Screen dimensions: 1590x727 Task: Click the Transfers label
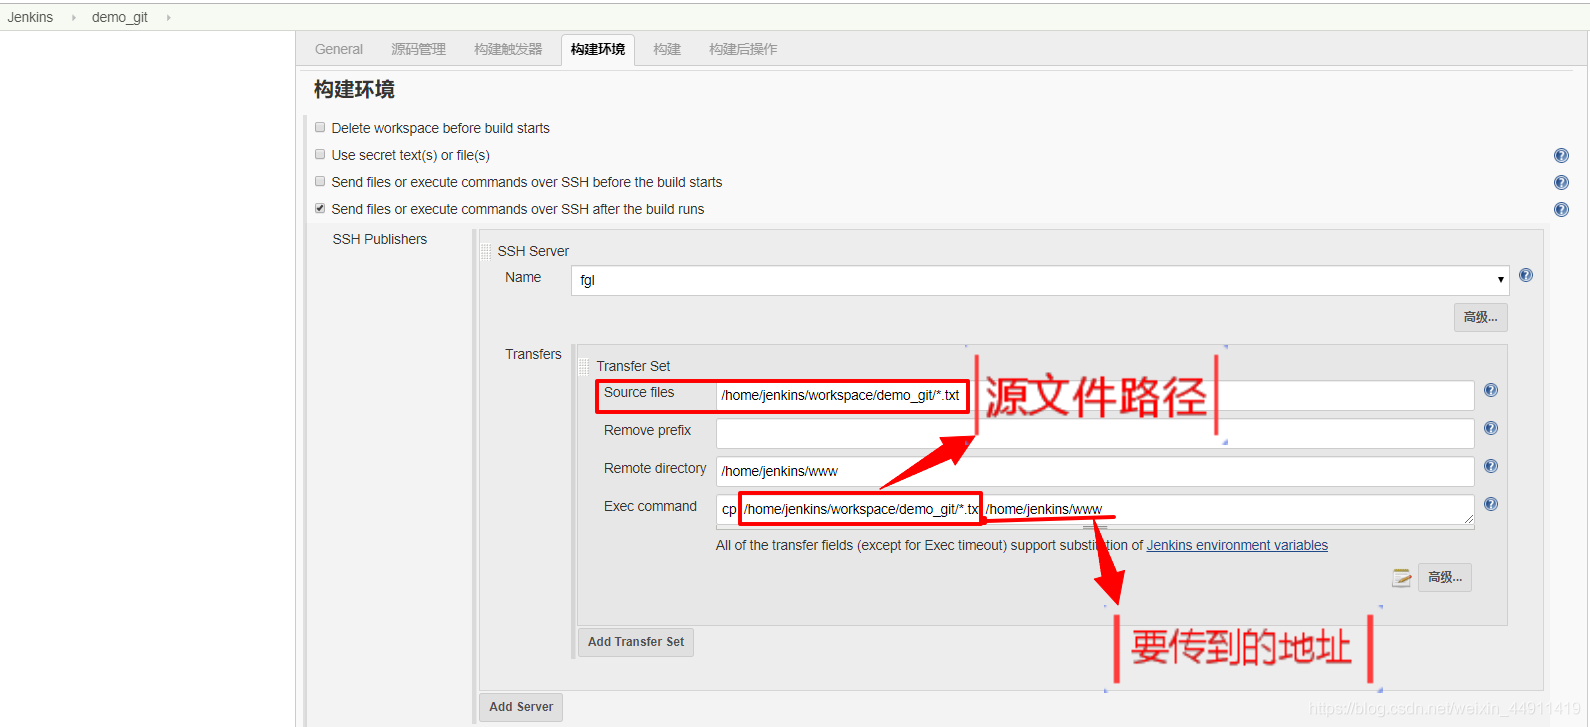[533, 354]
